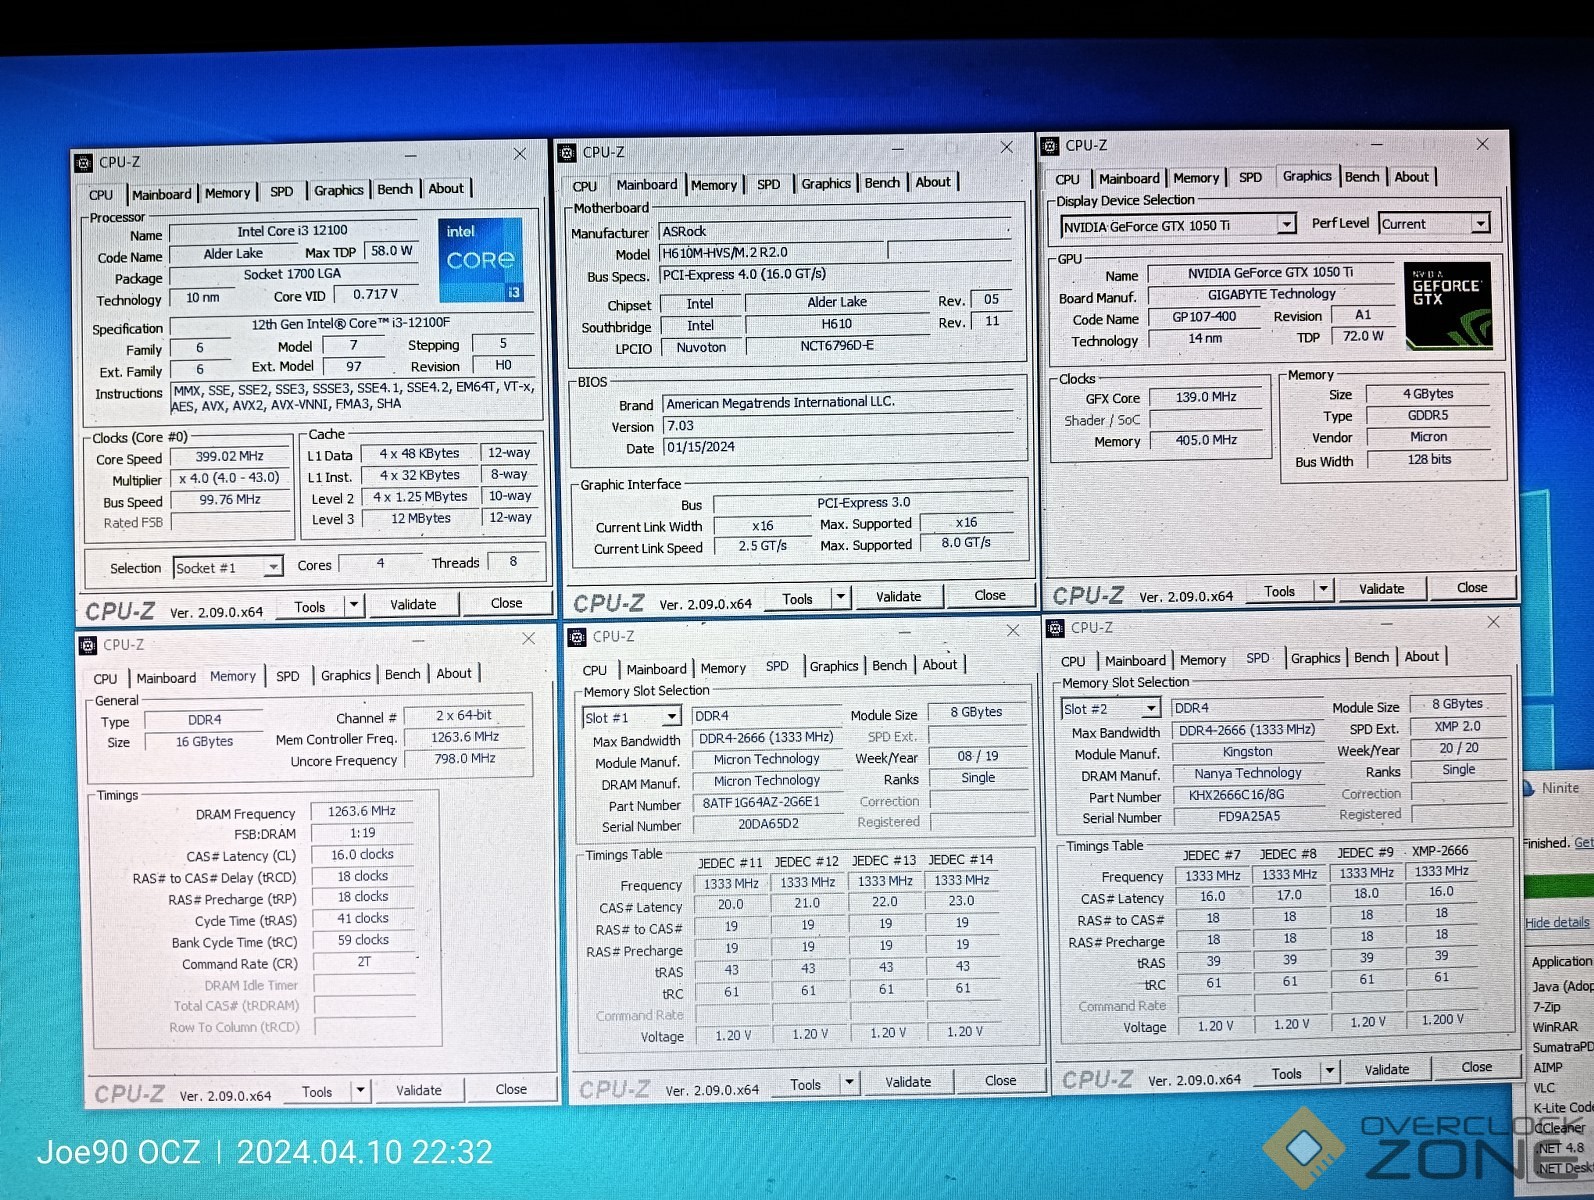Screen dimensions: 1594x1200
Task: Expand the NVIDIA GeForce GTX 1050 Ti device dropdown
Action: (1287, 225)
